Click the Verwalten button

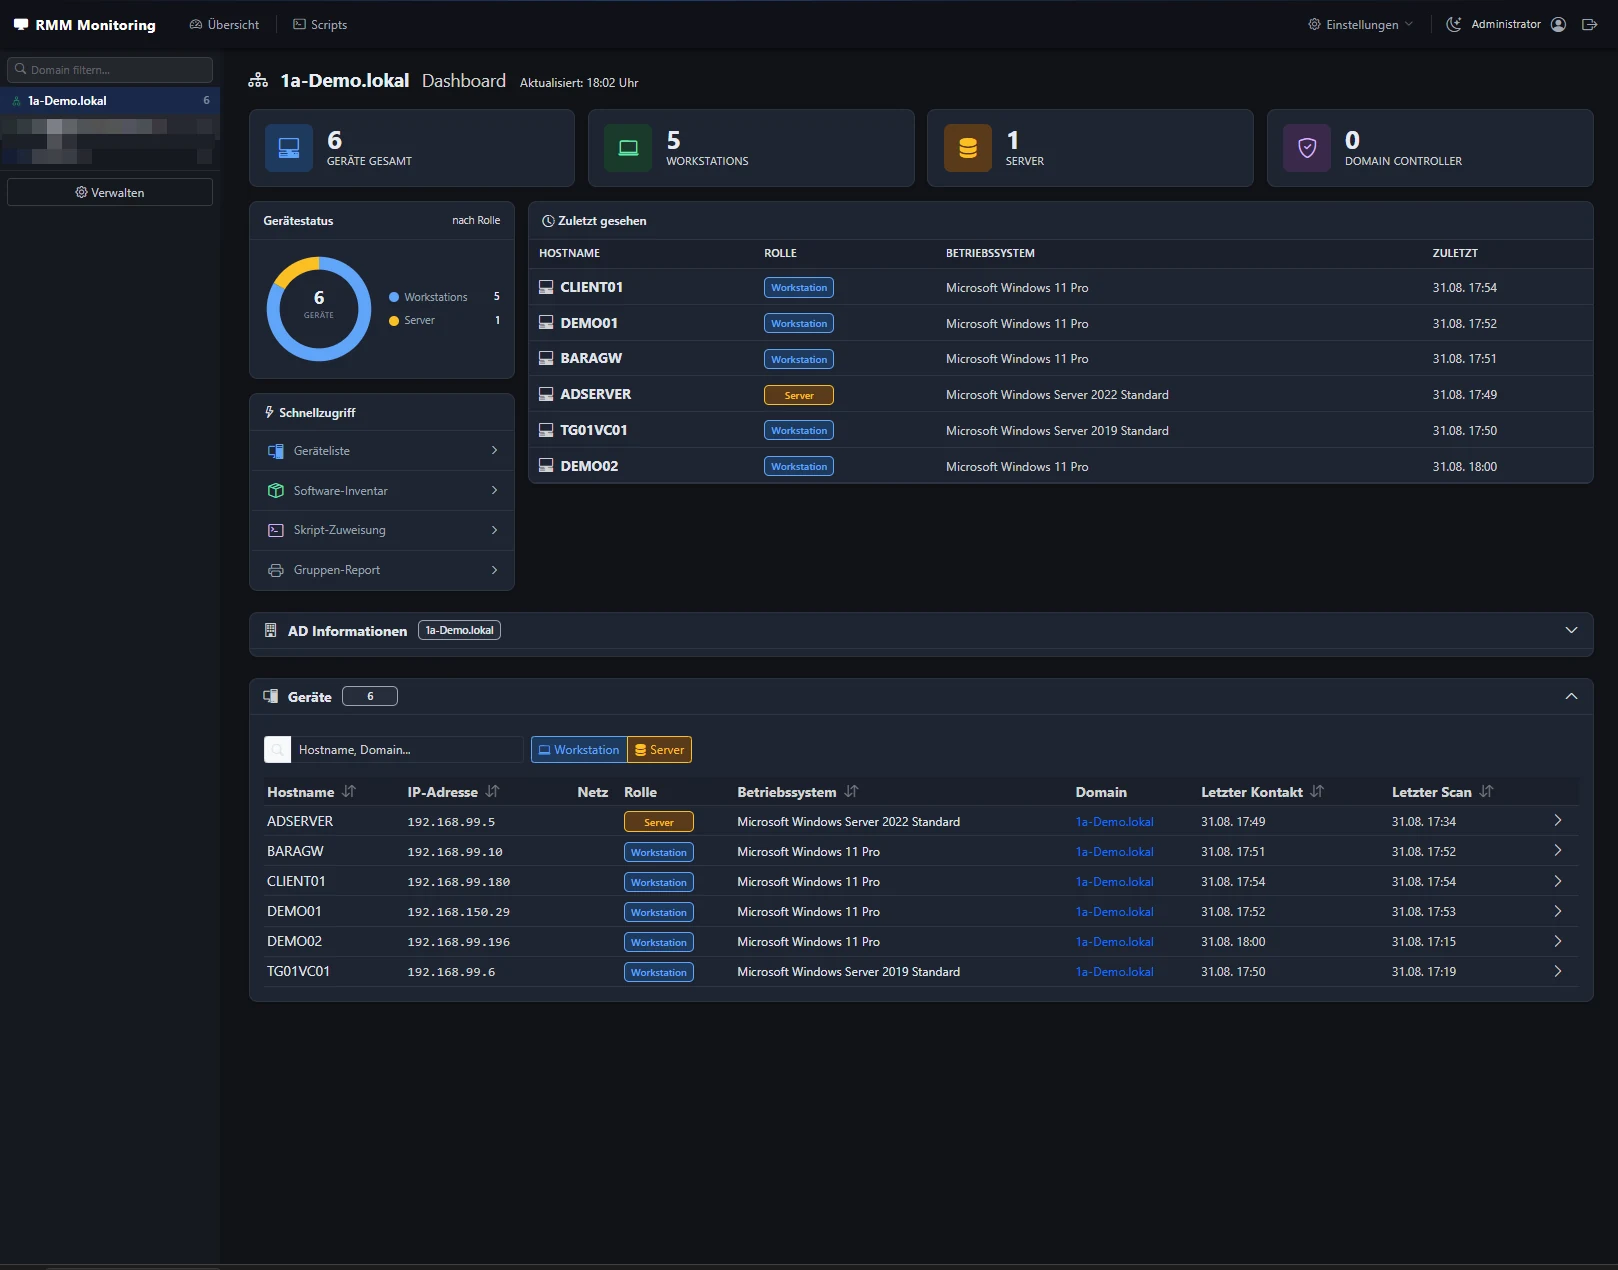[x=110, y=193]
